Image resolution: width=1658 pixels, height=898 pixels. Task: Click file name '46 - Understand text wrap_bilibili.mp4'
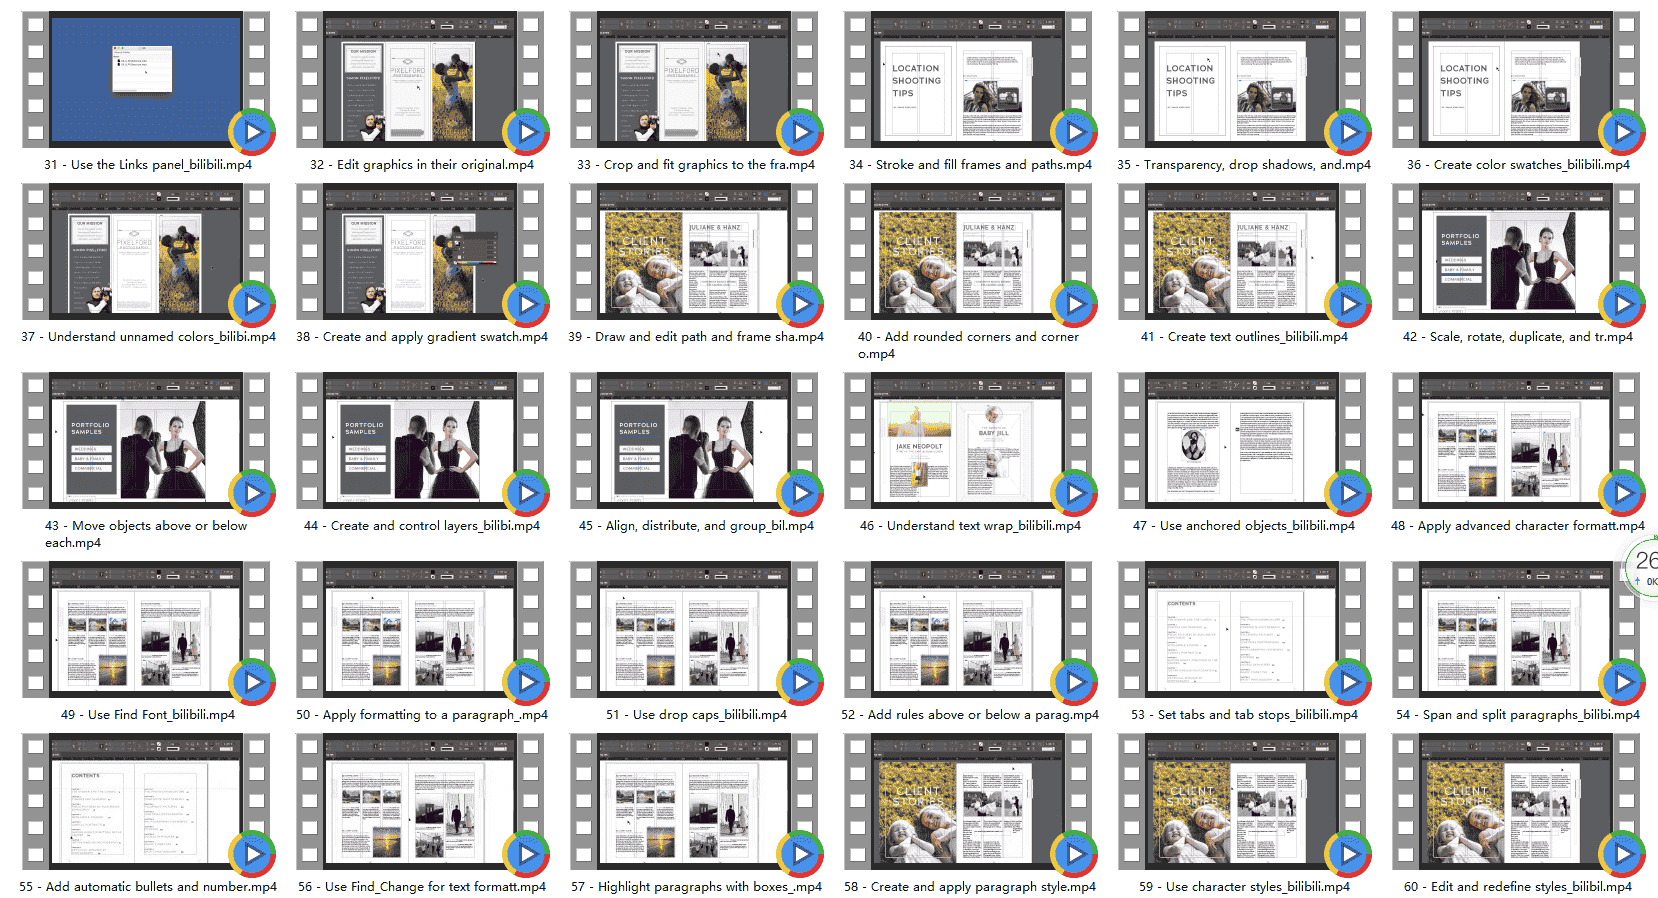point(970,526)
